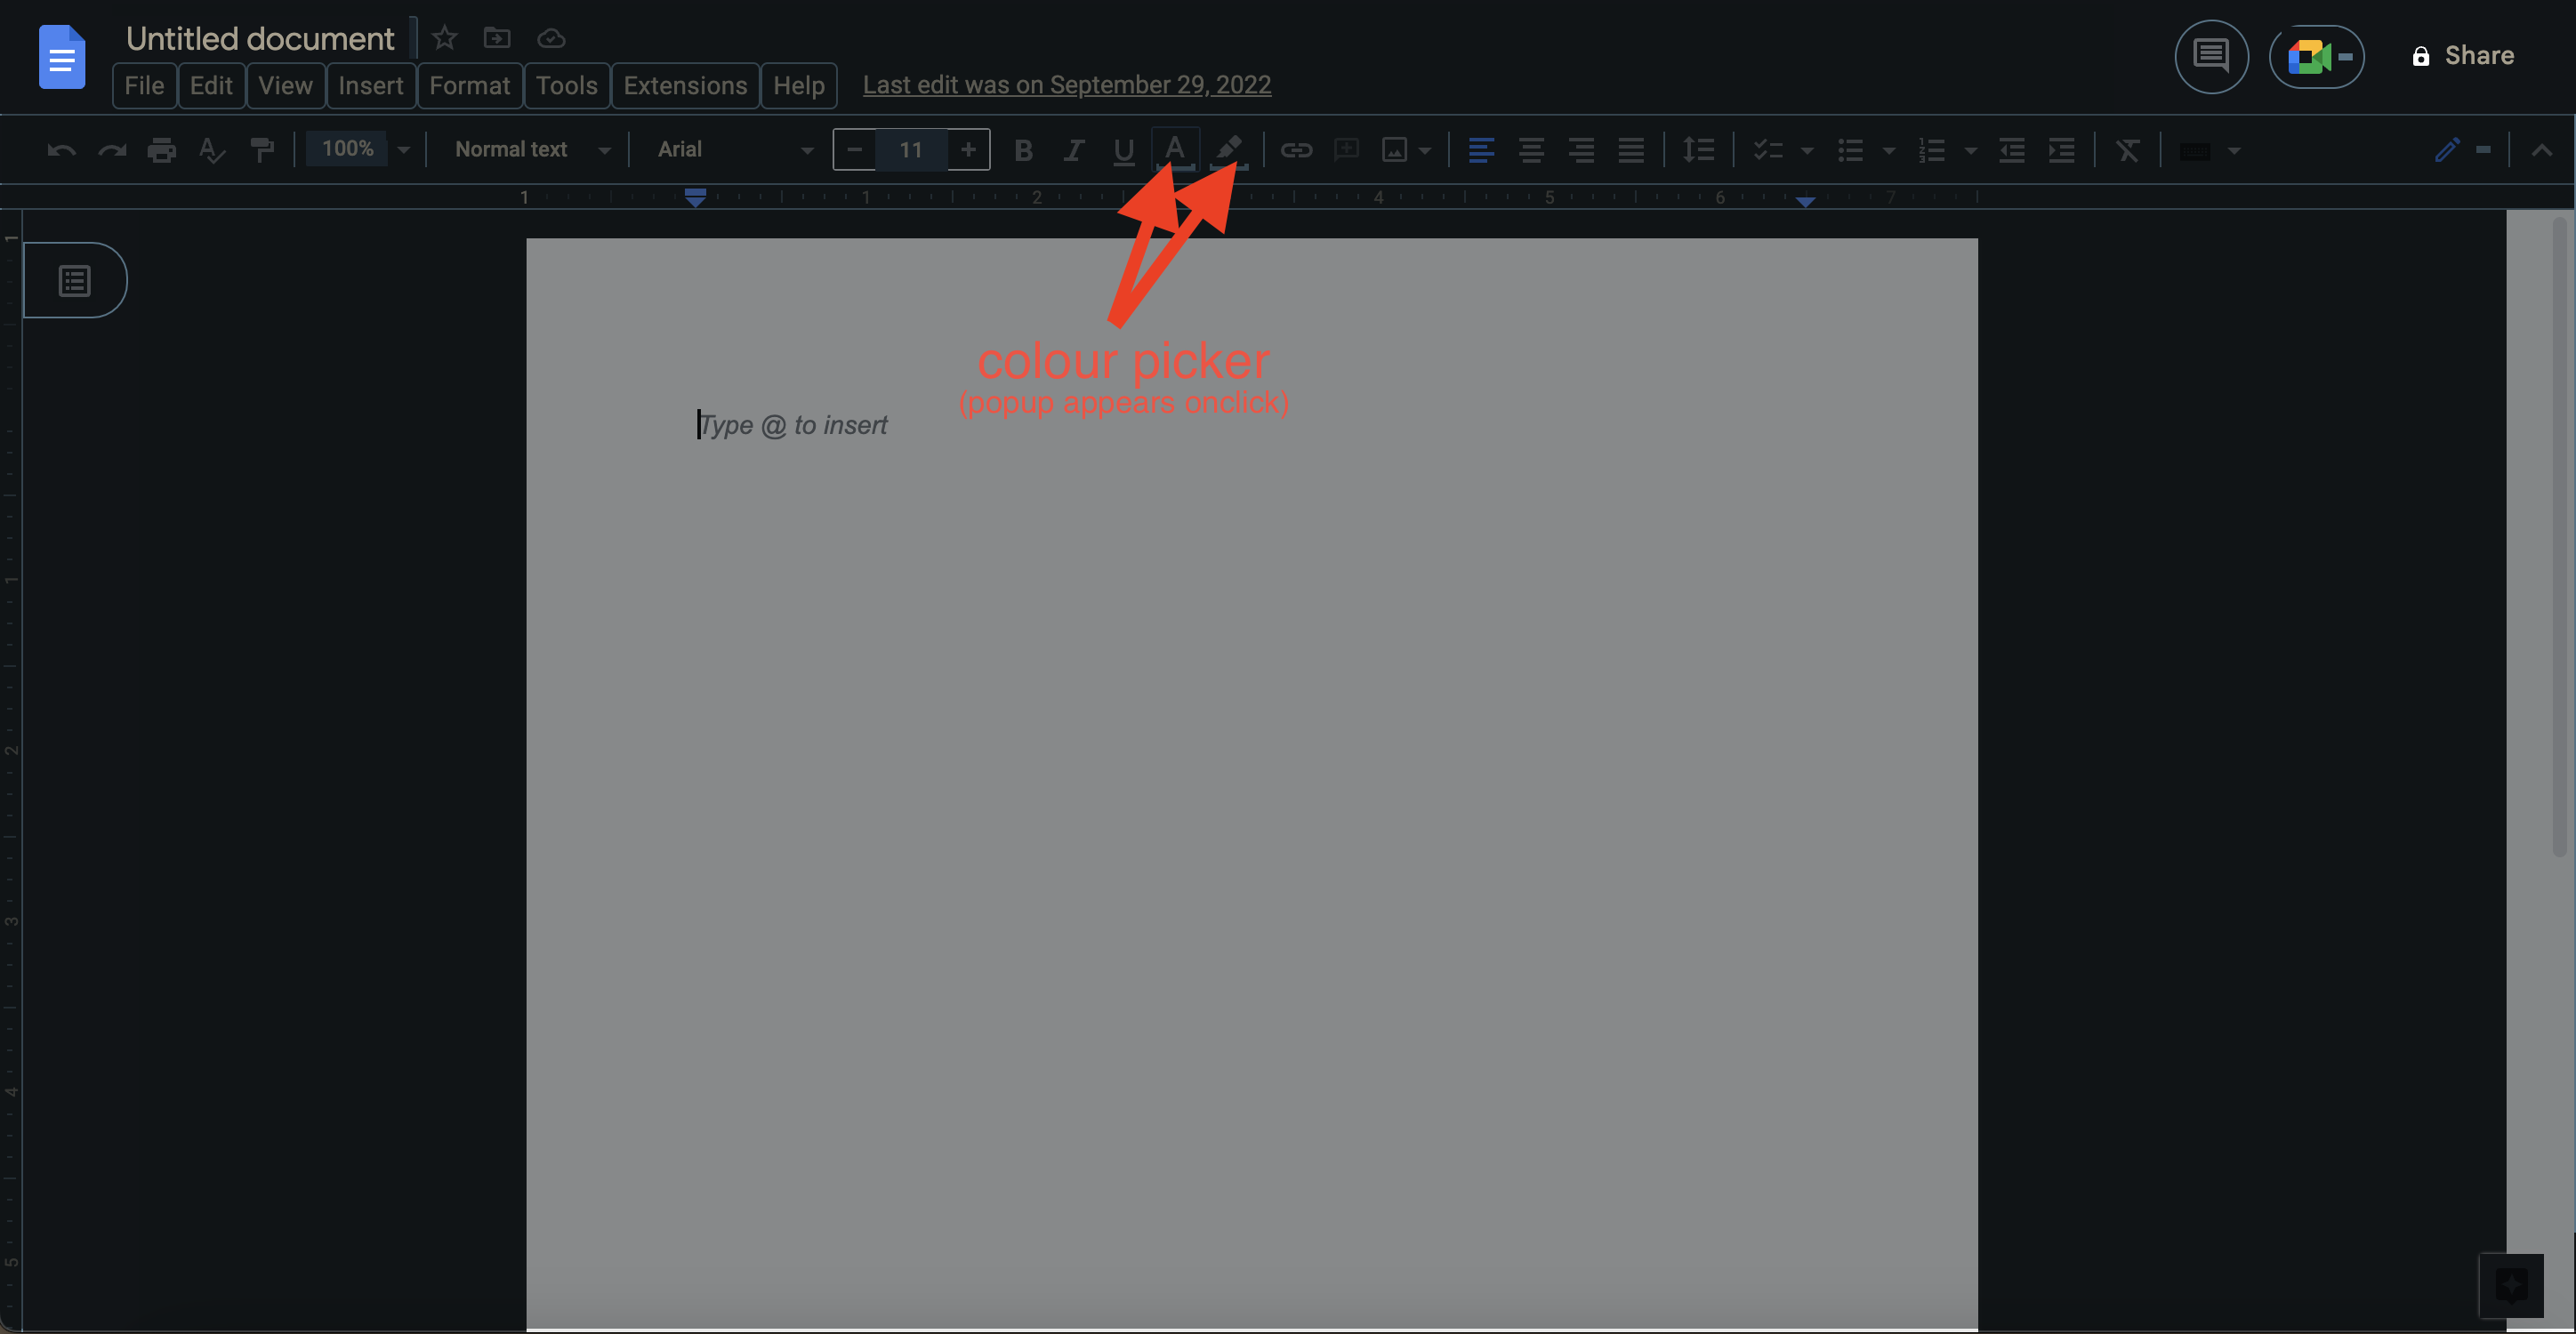Show the document outline panel
The height and width of the screenshot is (1334, 2576).
point(73,280)
